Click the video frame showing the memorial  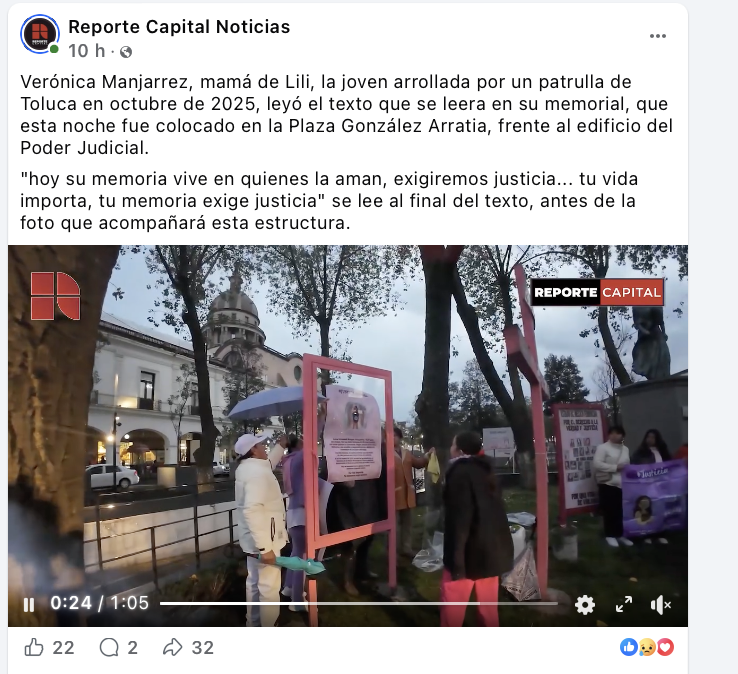348,435
